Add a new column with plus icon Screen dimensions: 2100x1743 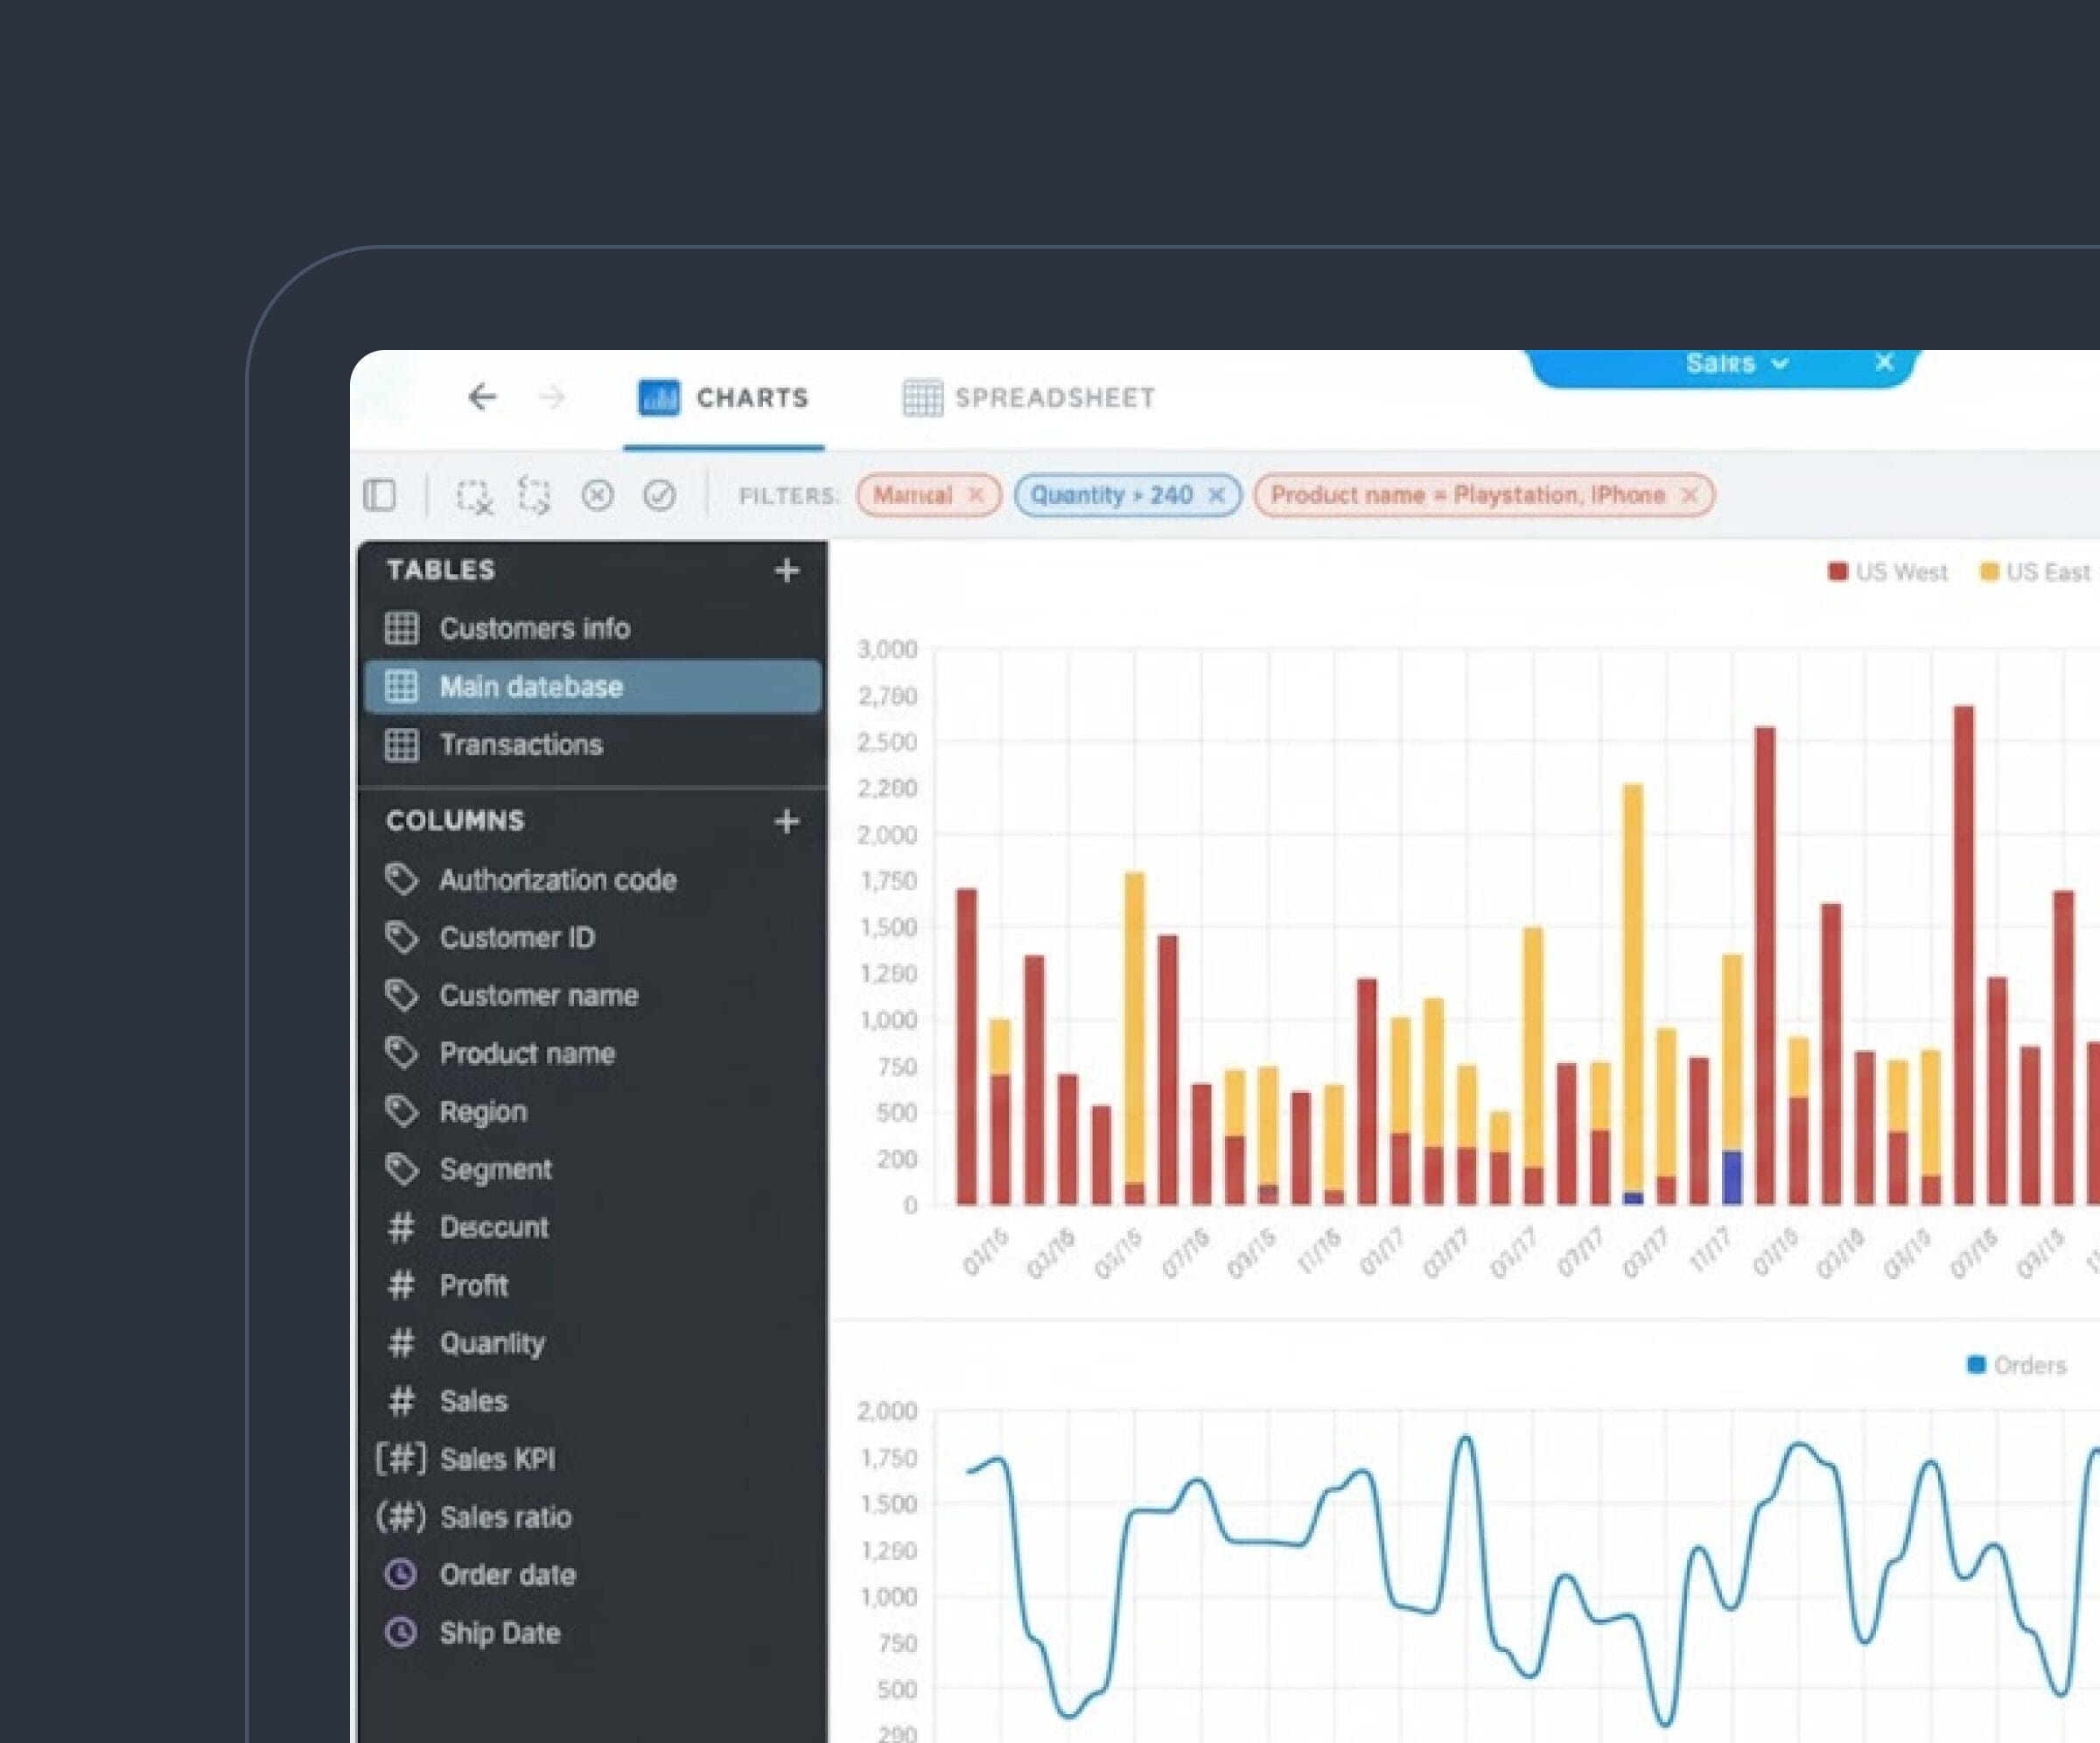[787, 821]
